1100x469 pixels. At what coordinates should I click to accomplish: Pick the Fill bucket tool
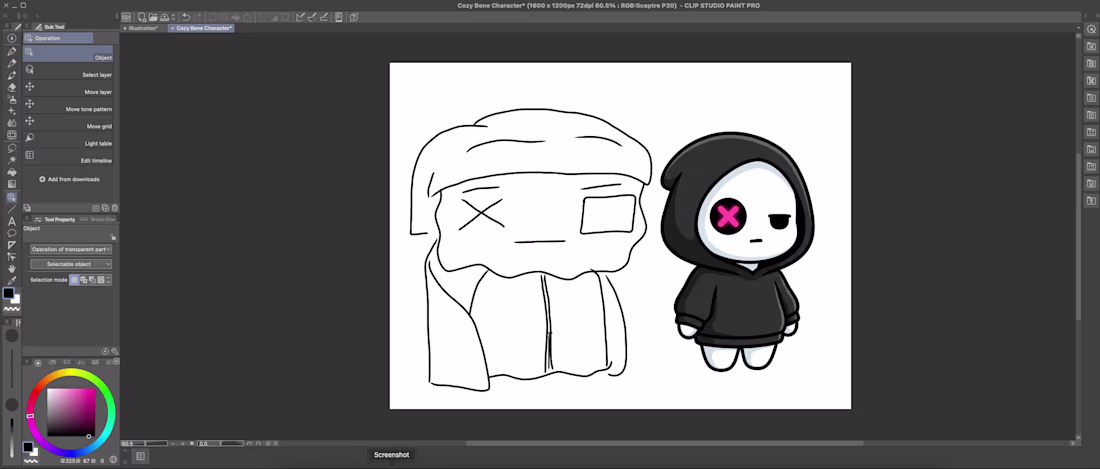point(12,172)
